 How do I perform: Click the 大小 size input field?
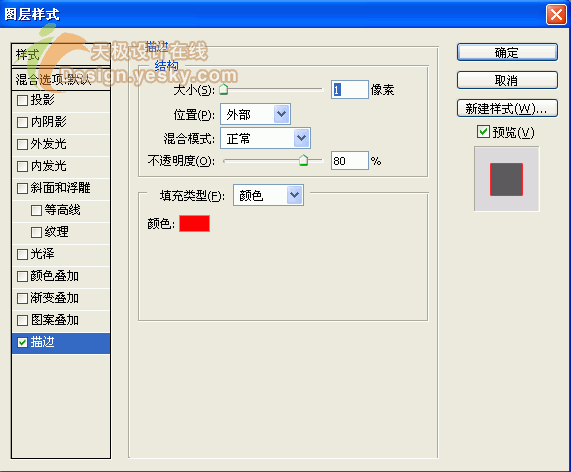coord(350,90)
